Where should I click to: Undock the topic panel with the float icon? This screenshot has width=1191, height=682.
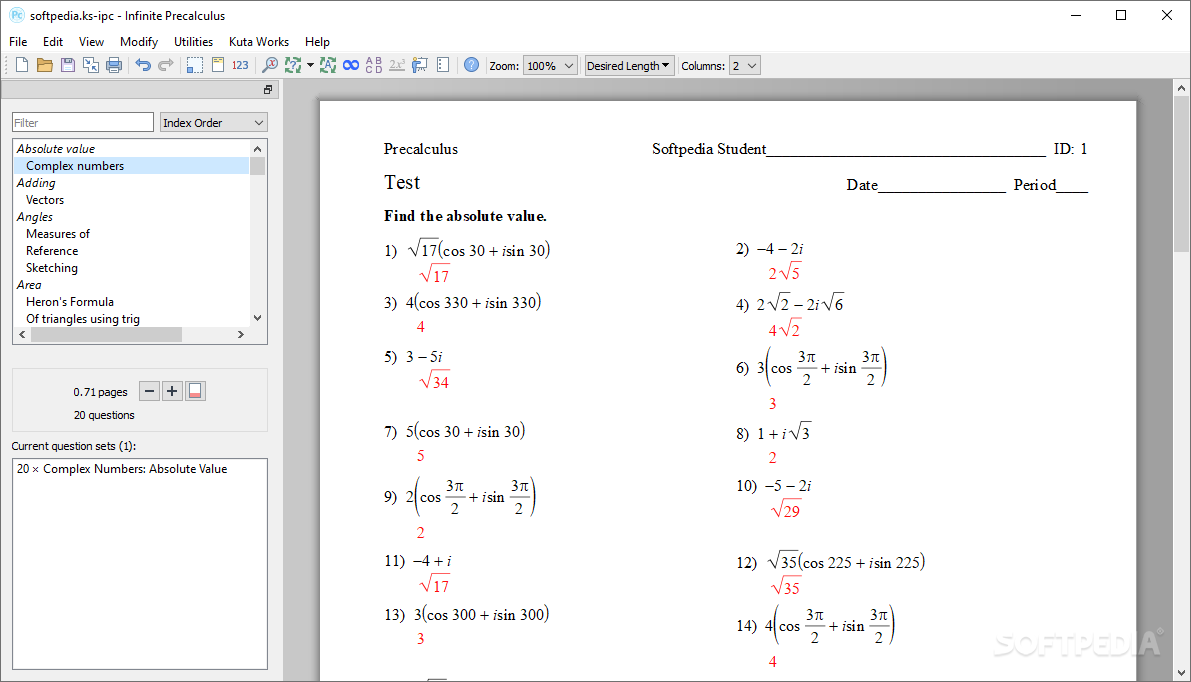tap(268, 90)
